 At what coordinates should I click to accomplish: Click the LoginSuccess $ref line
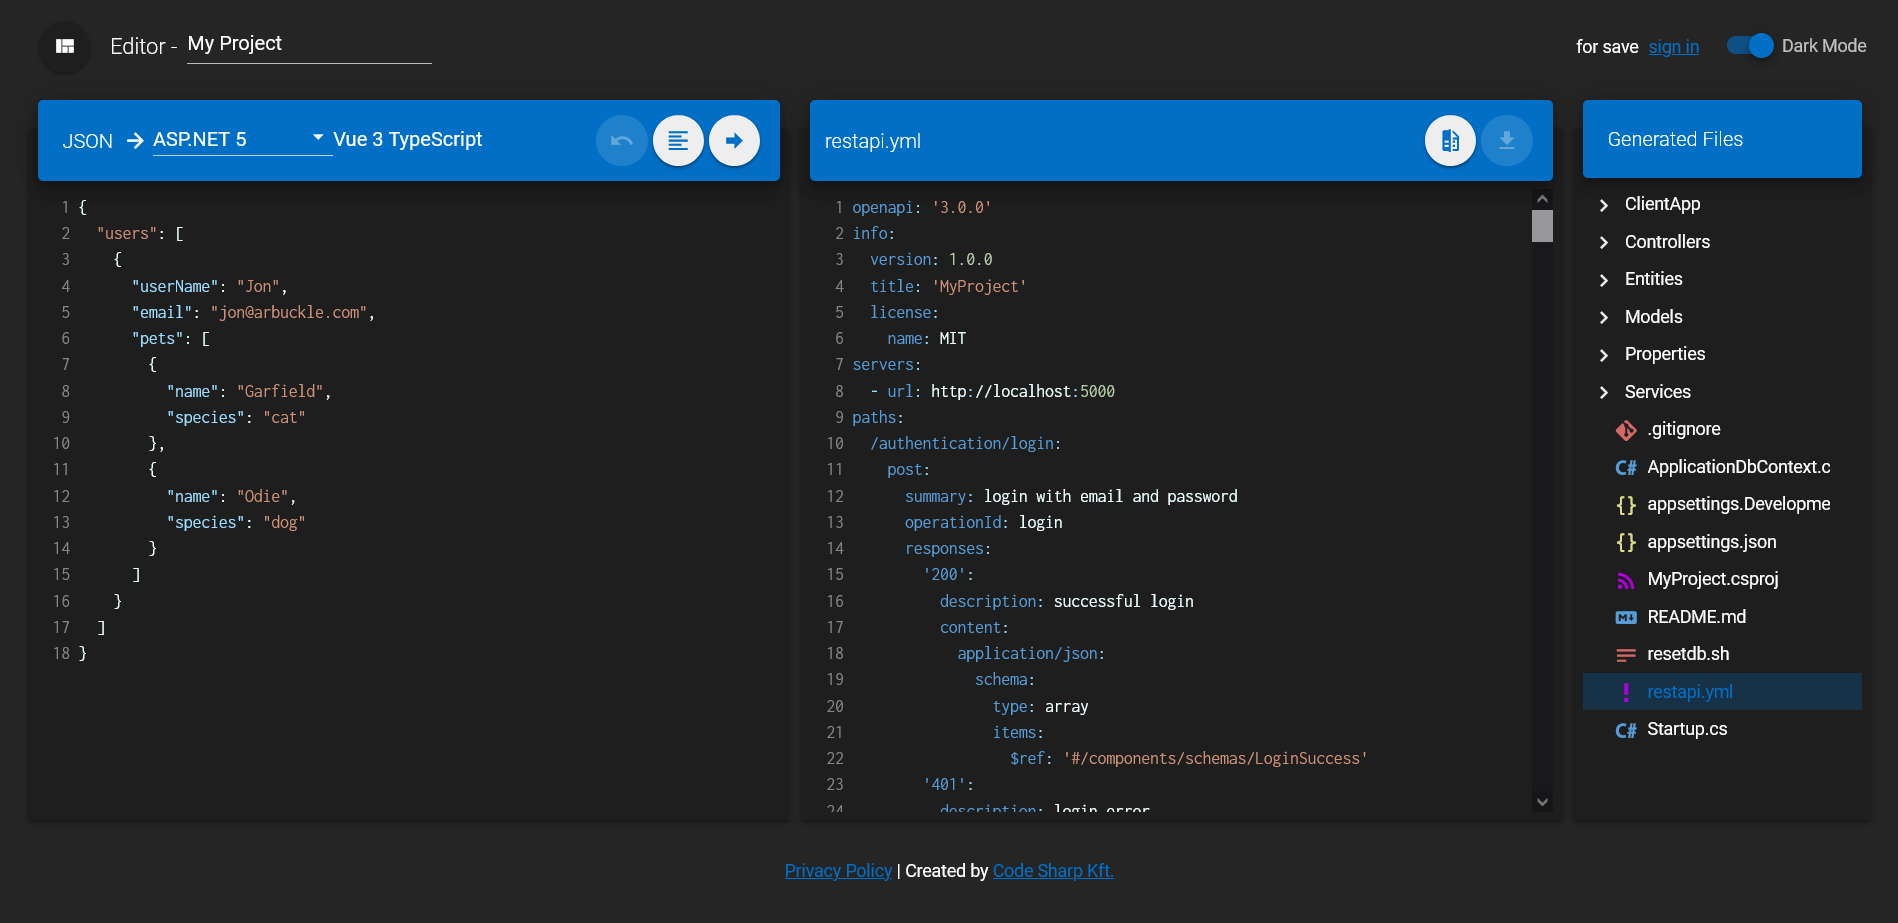1188,758
